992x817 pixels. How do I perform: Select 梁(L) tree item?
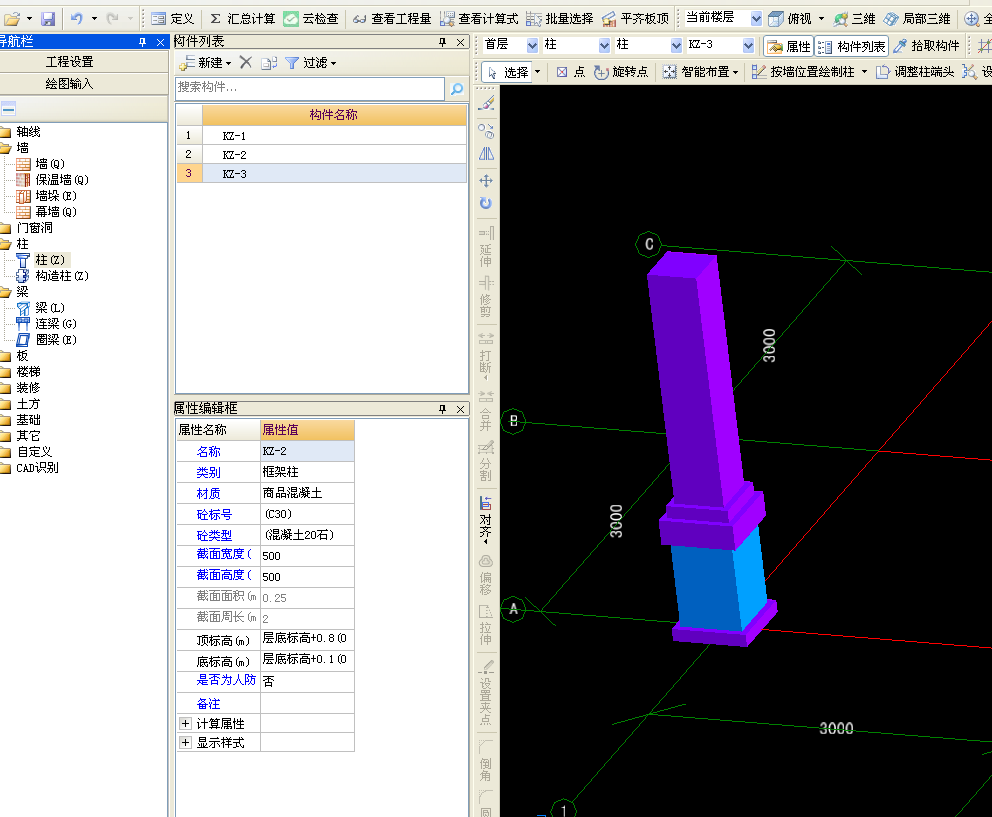pos(40,308)
